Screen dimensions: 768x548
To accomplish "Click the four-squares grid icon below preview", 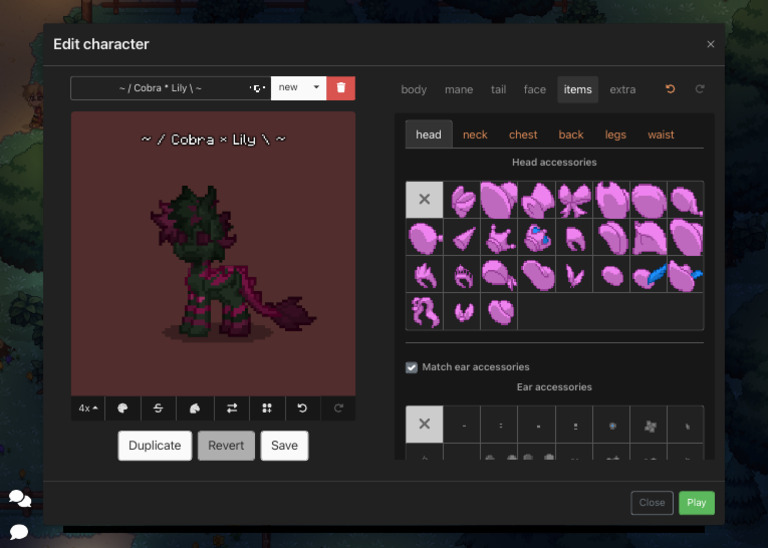I will [x=267, y=408].
